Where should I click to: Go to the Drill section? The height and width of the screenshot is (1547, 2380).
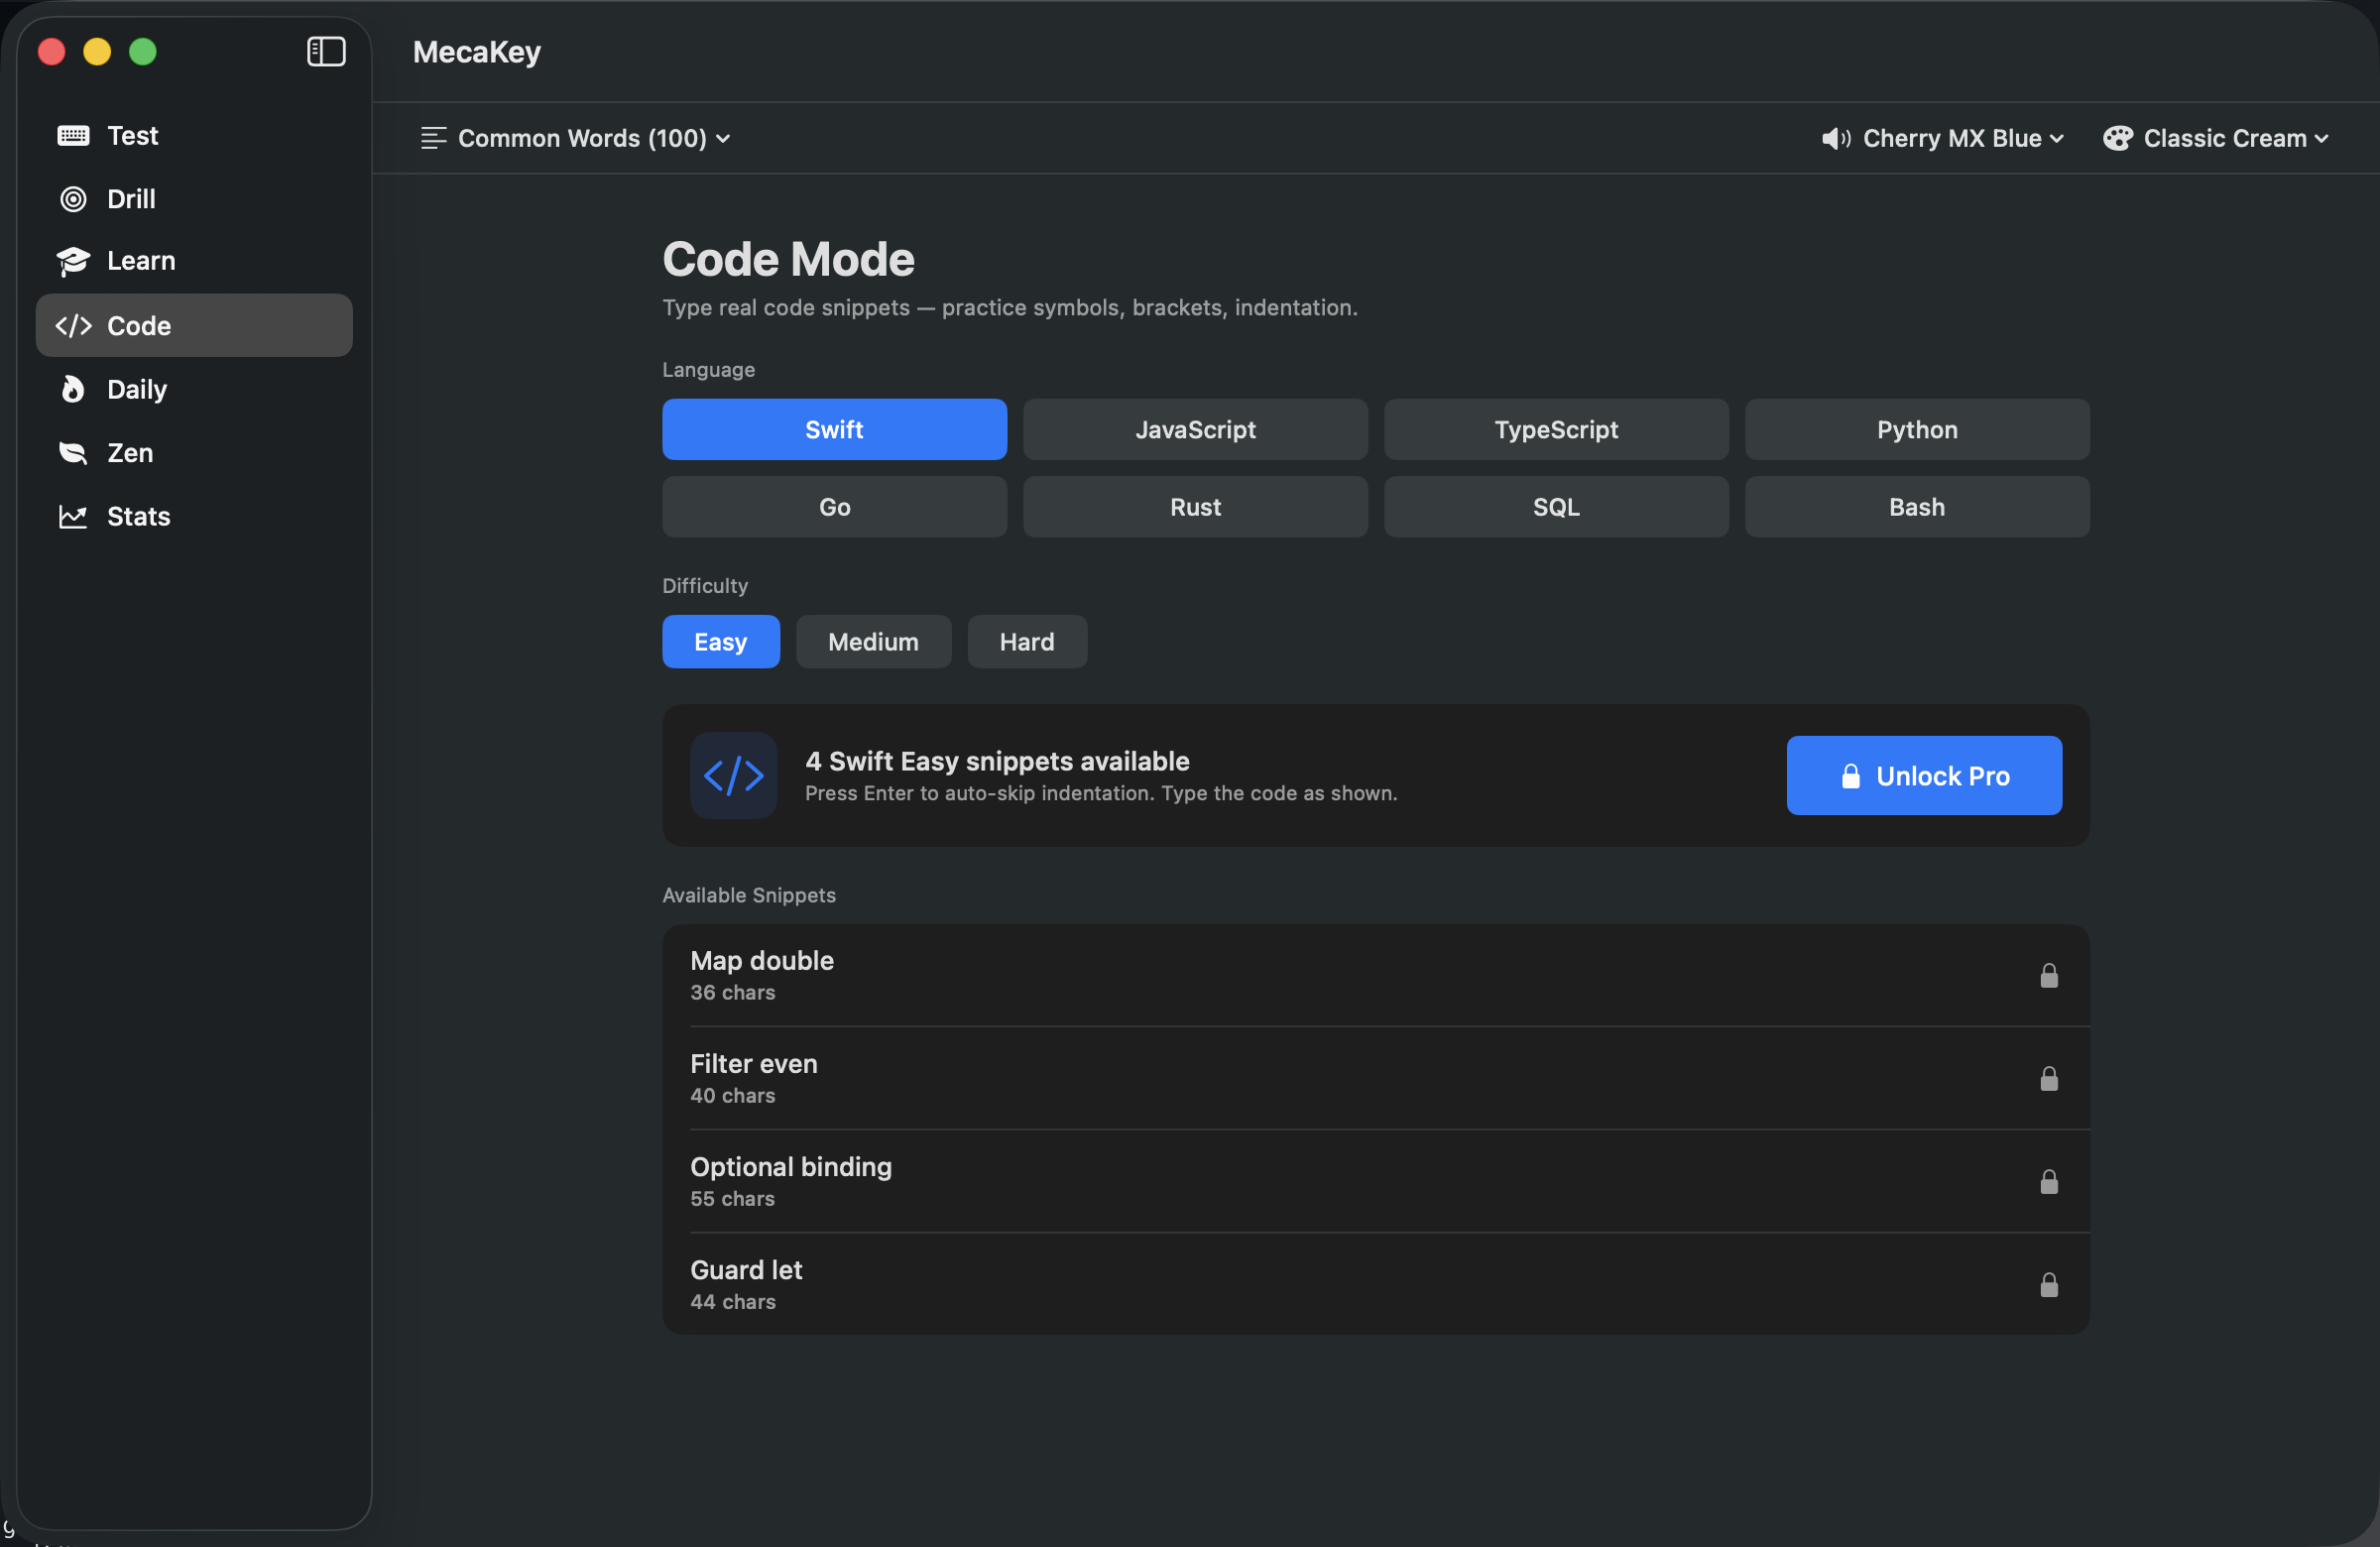194,199
